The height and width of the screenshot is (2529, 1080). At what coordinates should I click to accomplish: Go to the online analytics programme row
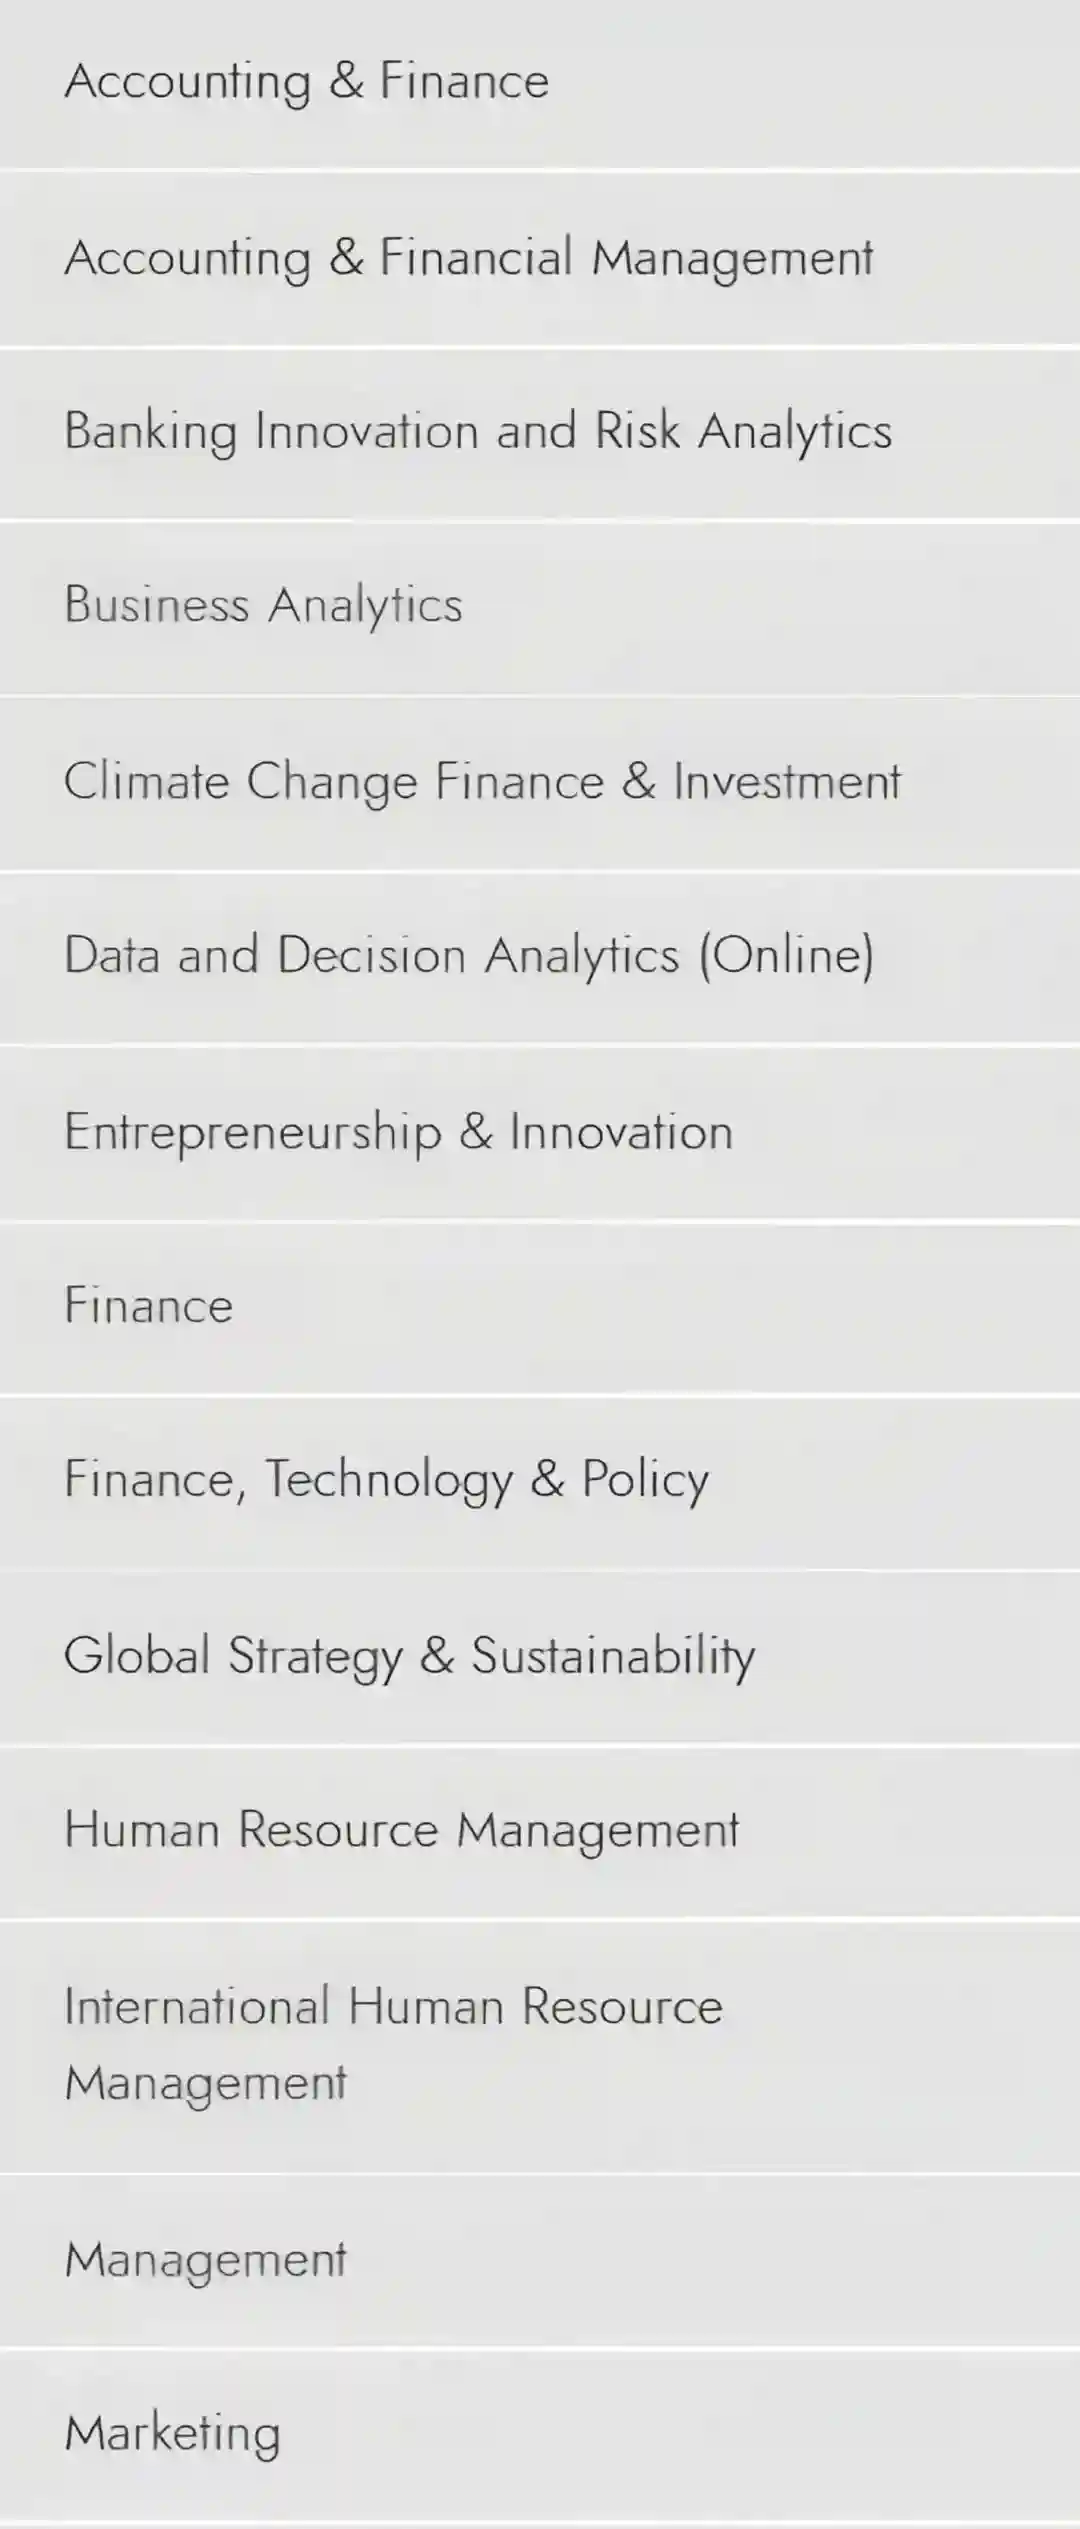tap(469, 955)
